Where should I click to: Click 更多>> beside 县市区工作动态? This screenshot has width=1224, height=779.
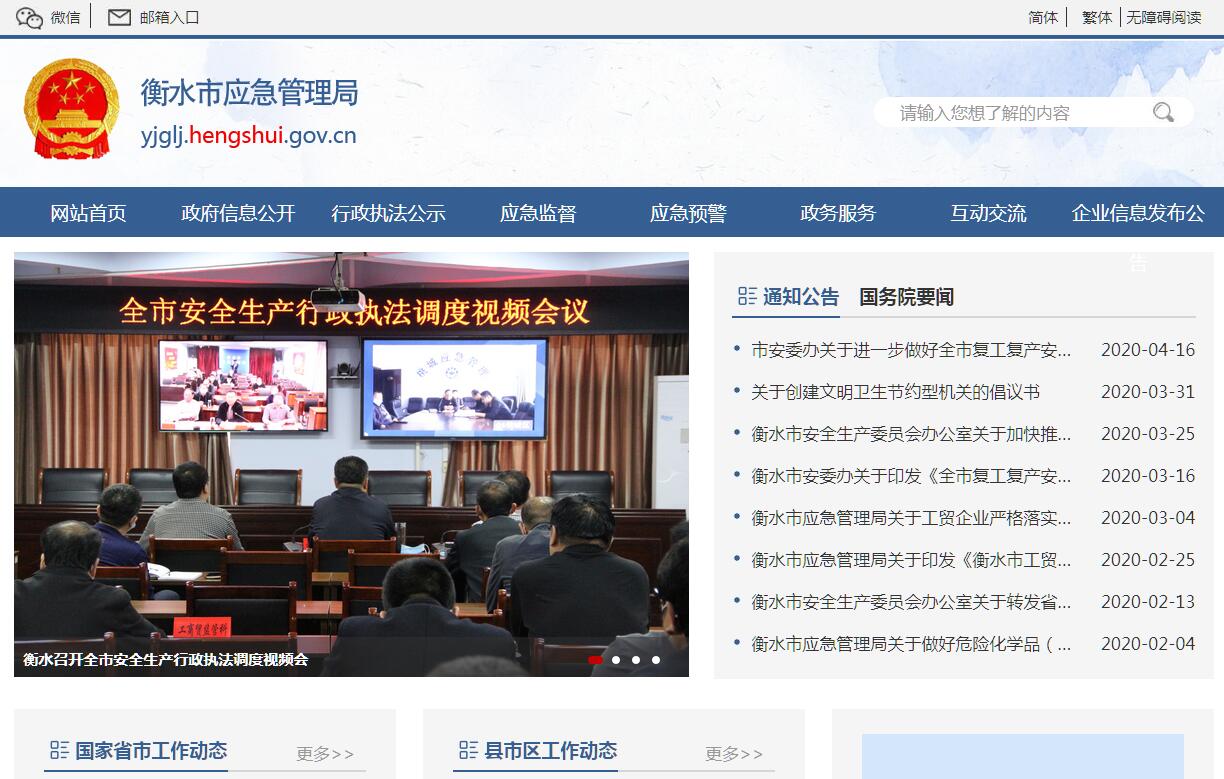(x=734, y=754)
